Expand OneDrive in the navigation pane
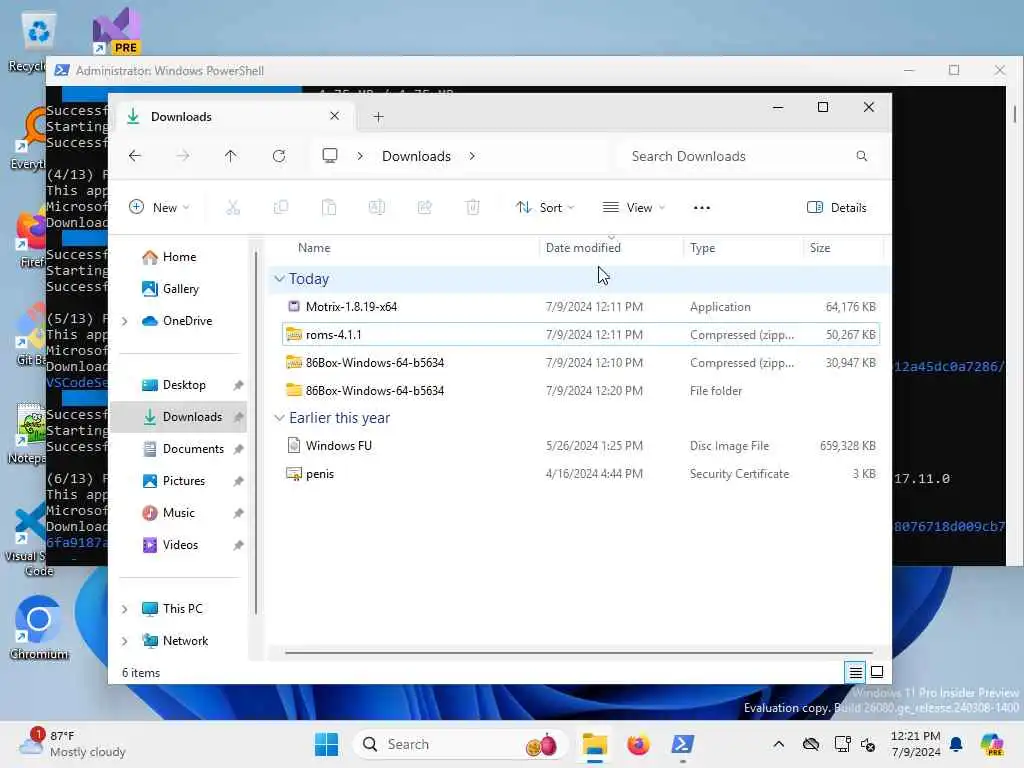 click(125, 321)
